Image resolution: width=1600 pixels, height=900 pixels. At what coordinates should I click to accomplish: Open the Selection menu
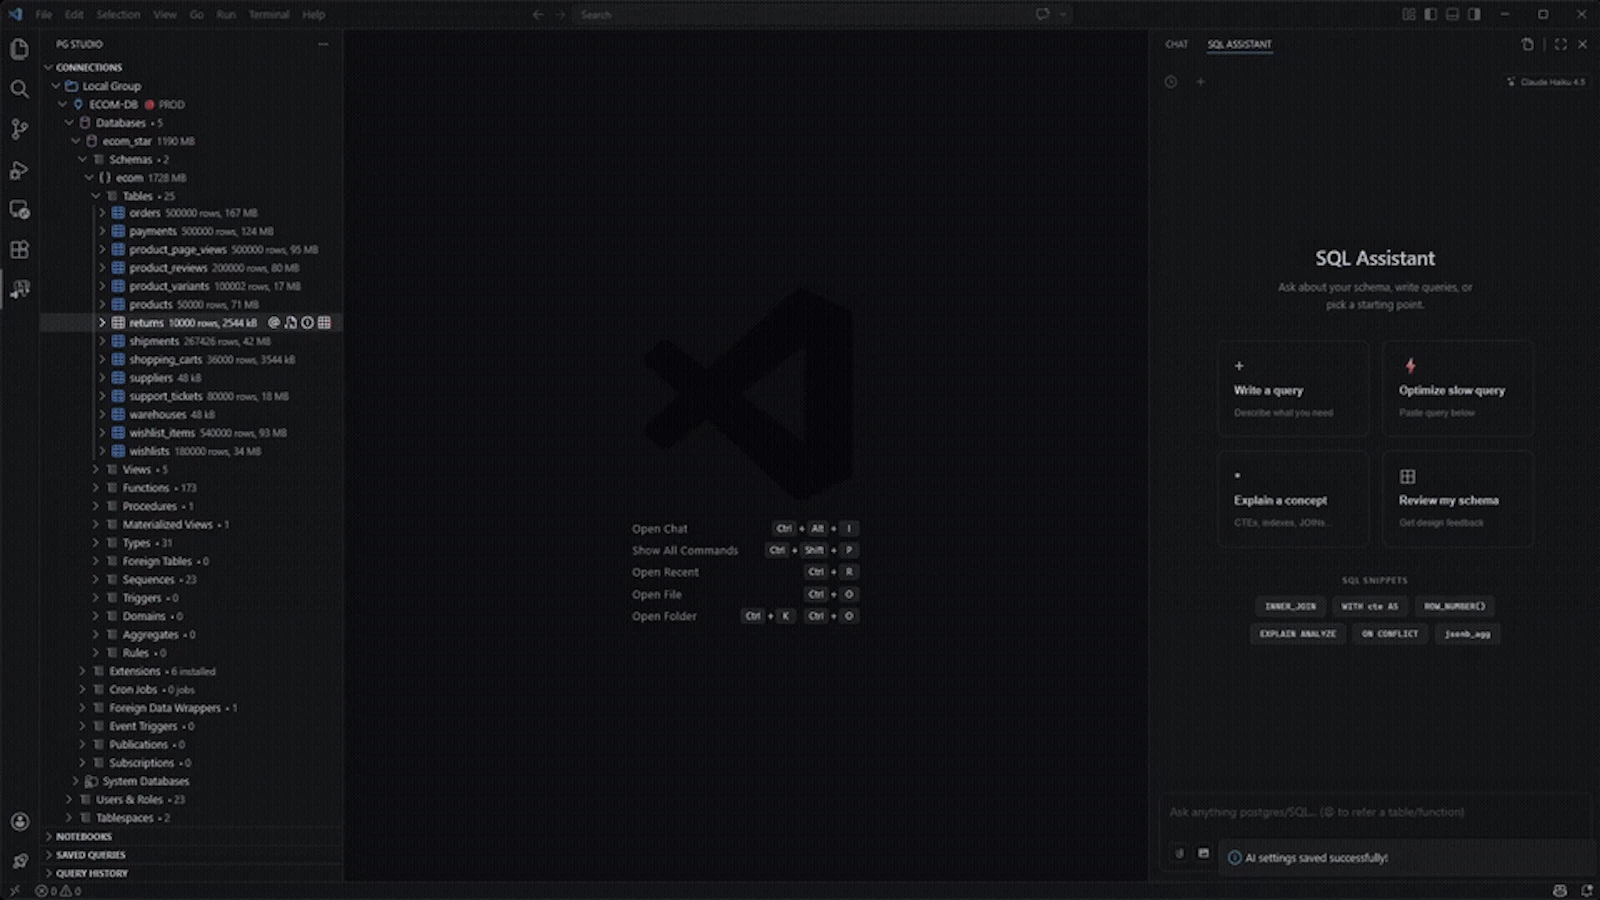point(118,15)
